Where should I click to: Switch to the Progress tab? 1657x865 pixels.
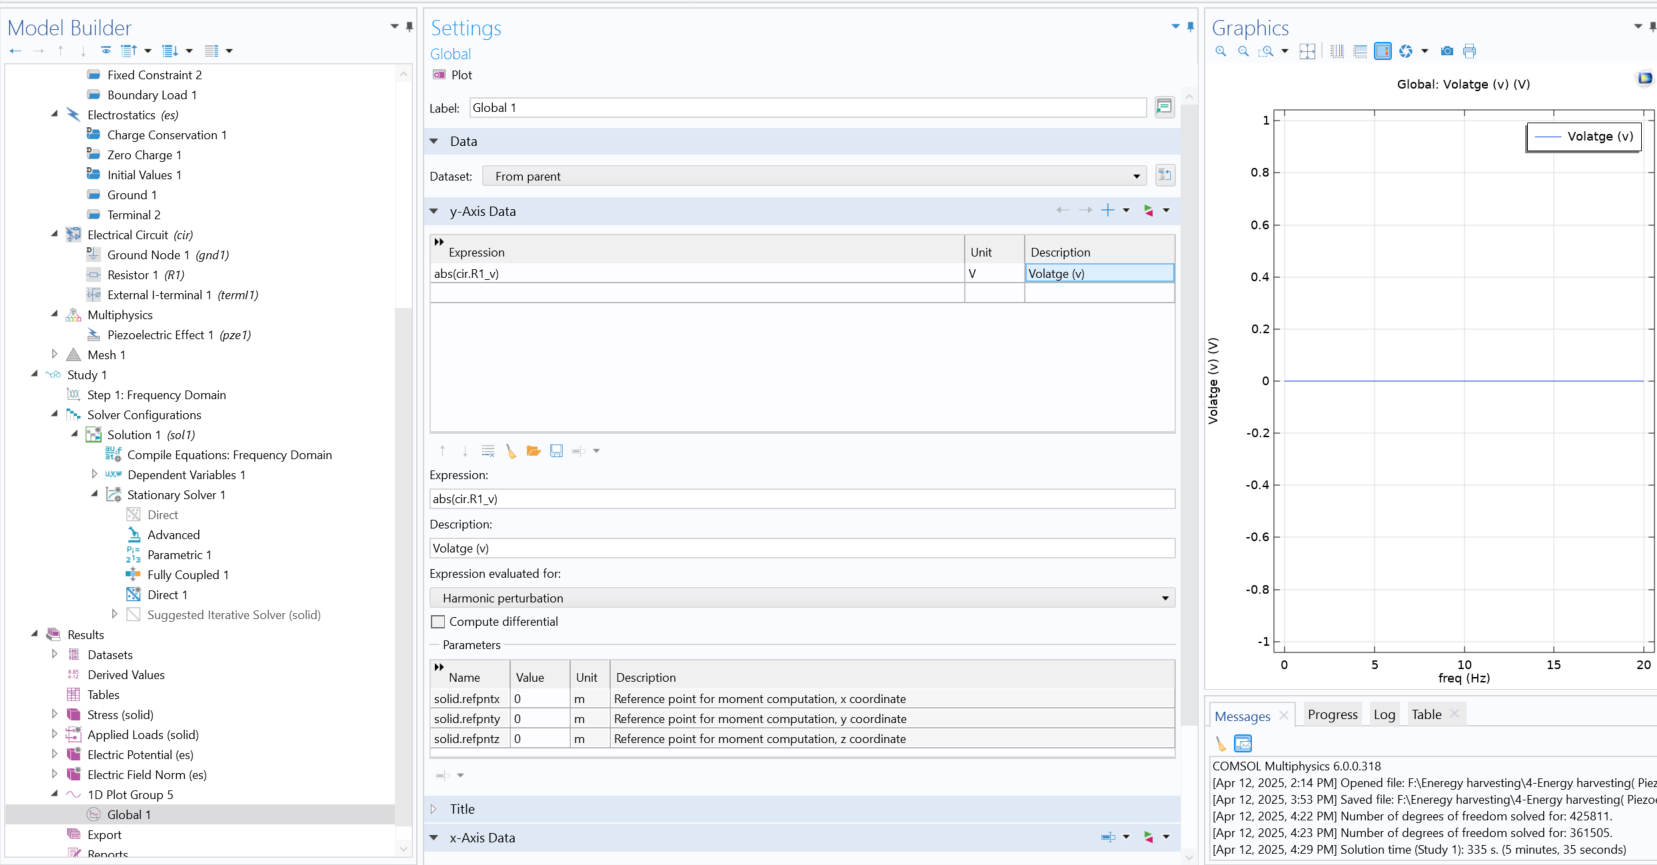[x=1332, y=714]
